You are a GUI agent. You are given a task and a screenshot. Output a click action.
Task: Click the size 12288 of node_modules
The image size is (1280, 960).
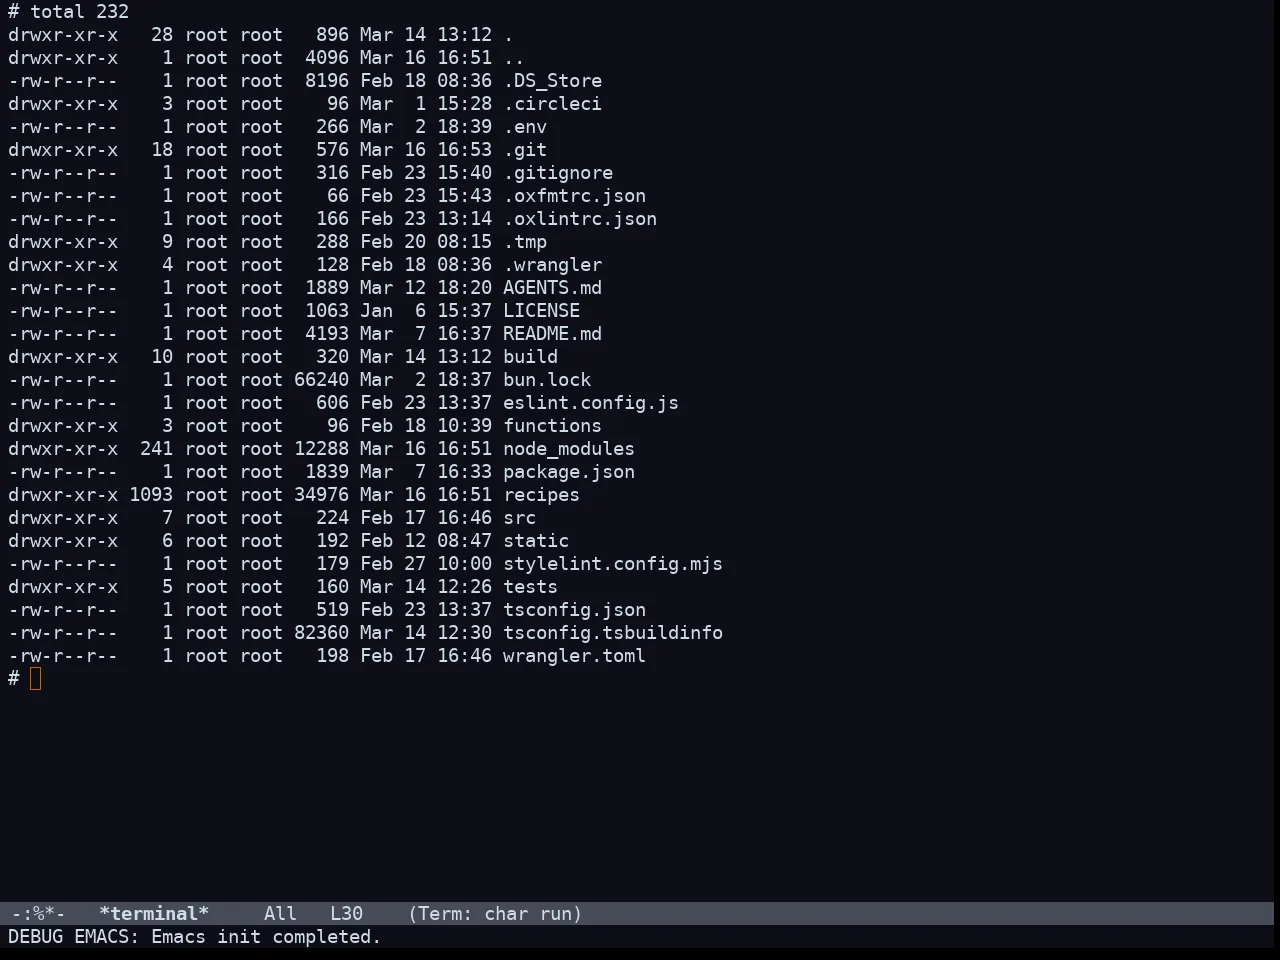321,449
